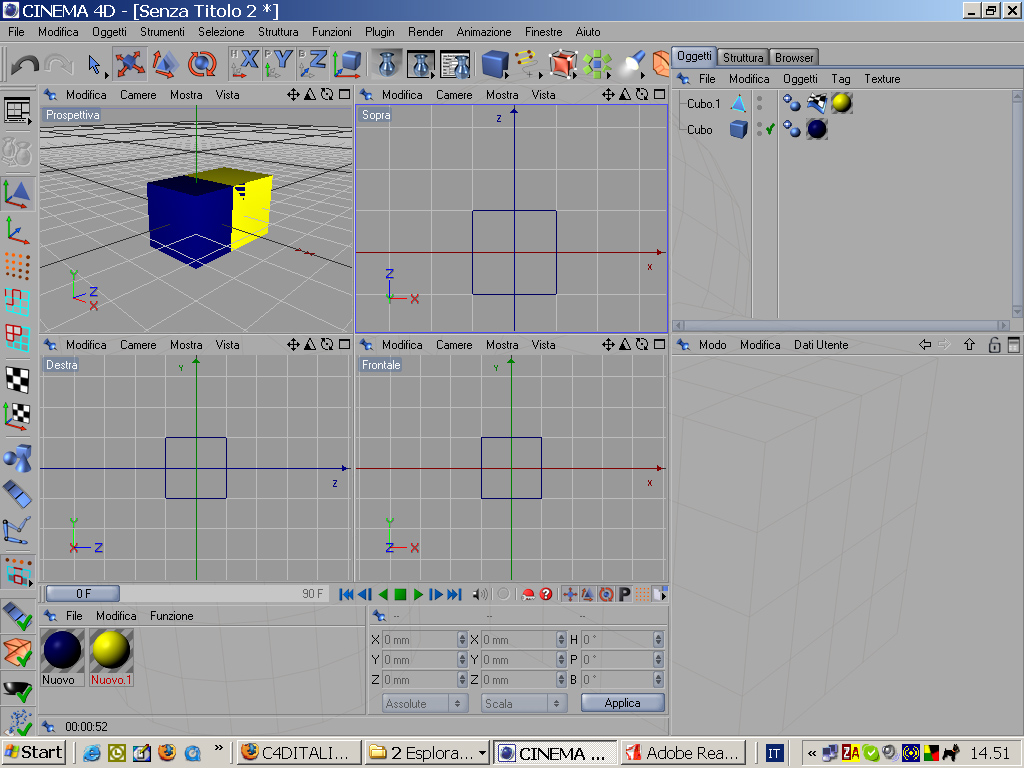Activate the Rotate tool
Viewport: 1024px width, 768px height.
(202, 64)
